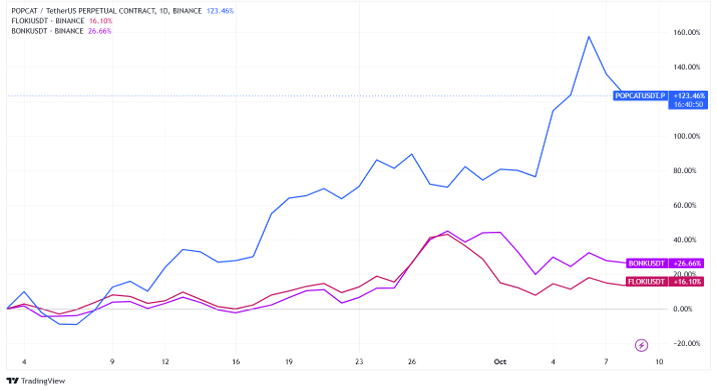Select the BONKUSDT · BINANCE legend entry

[47, 31]
